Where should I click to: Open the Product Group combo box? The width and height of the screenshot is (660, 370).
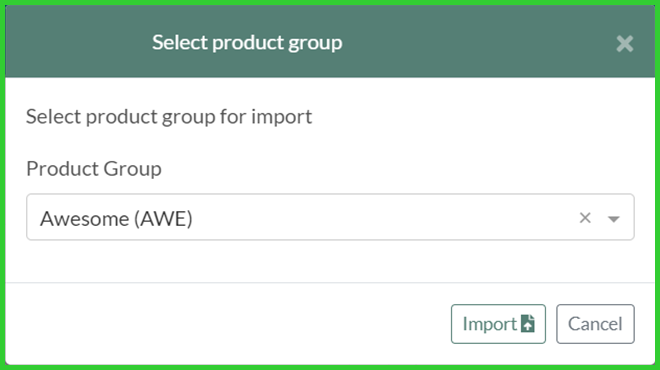point(330,217)
